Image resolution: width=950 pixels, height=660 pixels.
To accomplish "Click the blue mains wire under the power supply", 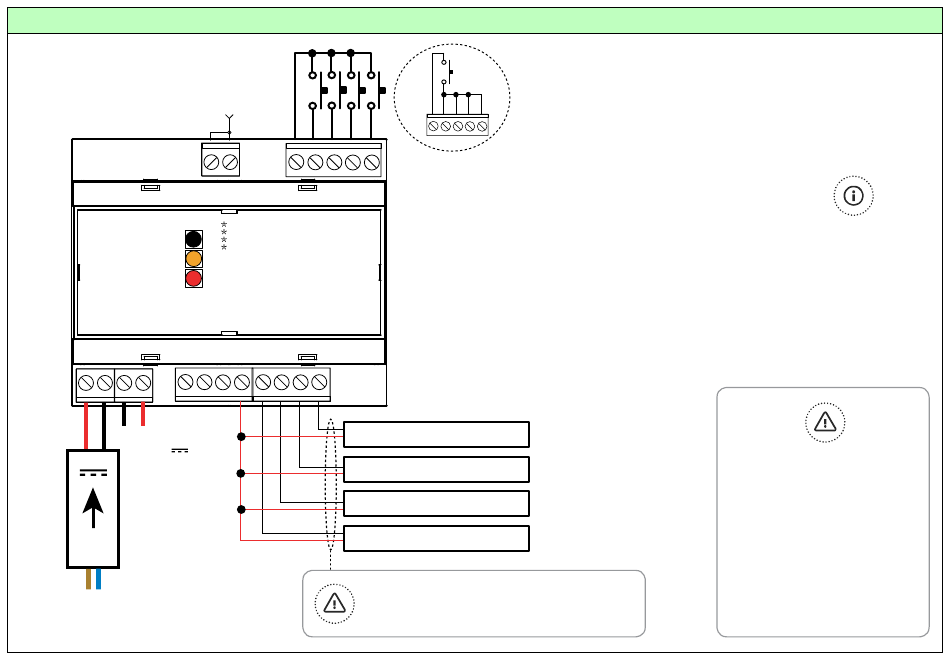I will pyautogui.click(x=98, y=578).
